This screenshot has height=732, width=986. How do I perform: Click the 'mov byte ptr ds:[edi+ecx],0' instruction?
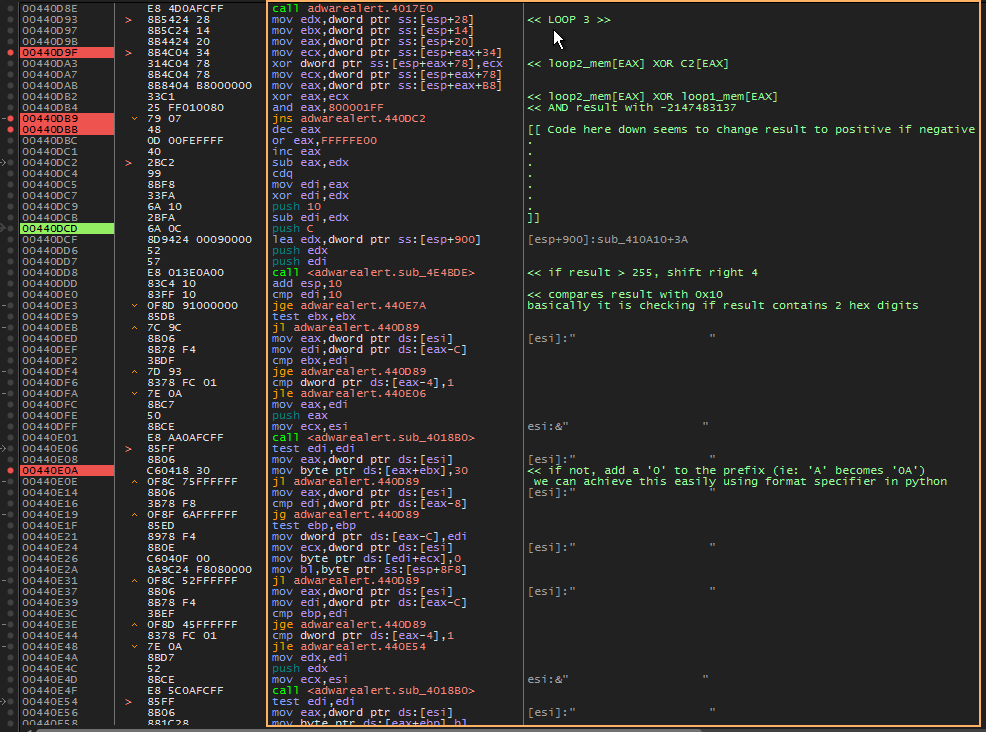[366, 558]
